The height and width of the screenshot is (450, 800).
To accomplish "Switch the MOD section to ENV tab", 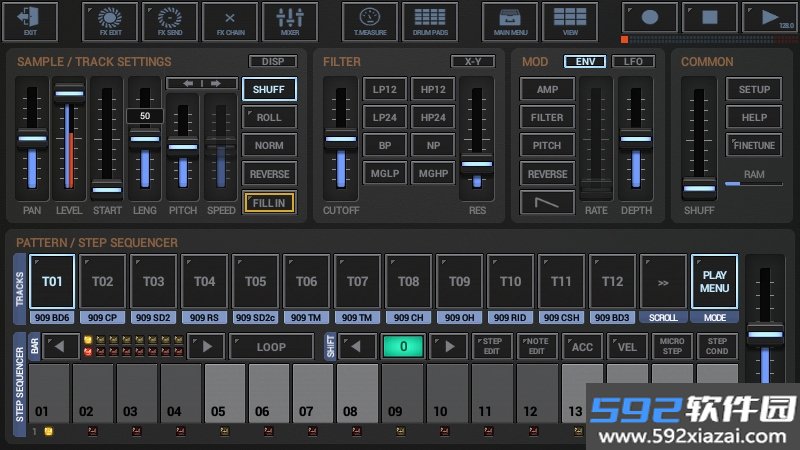I will click(x=585, y=62).
